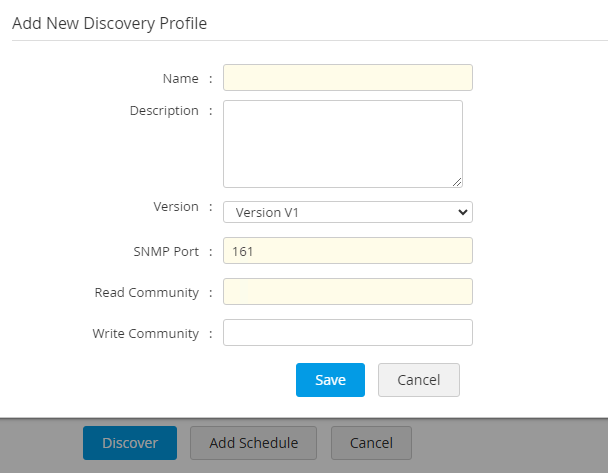Click the Add Schedule button
This screenshot has width=608, height=473.
252,443
